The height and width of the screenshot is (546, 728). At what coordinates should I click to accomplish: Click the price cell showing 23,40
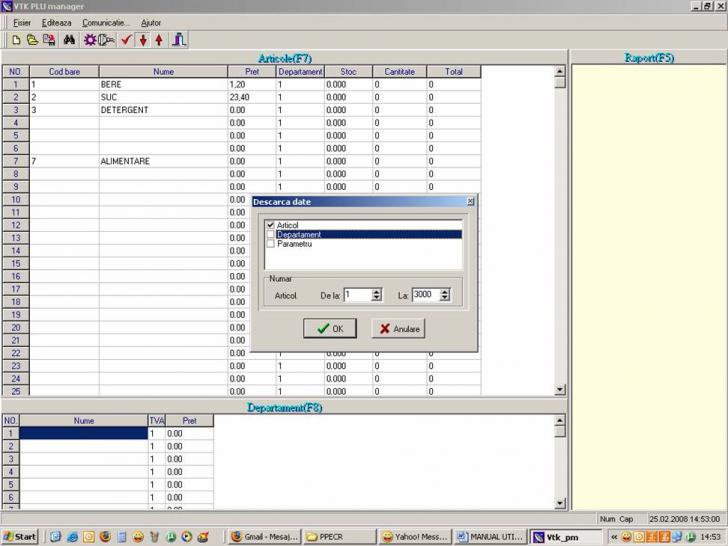point(252,97)
